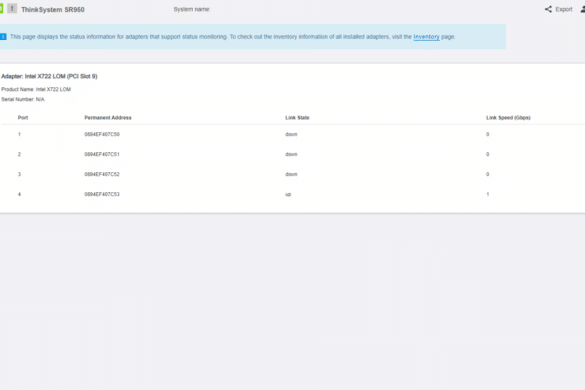Click the Port column header
585x390 pixels.
(23, 118)
